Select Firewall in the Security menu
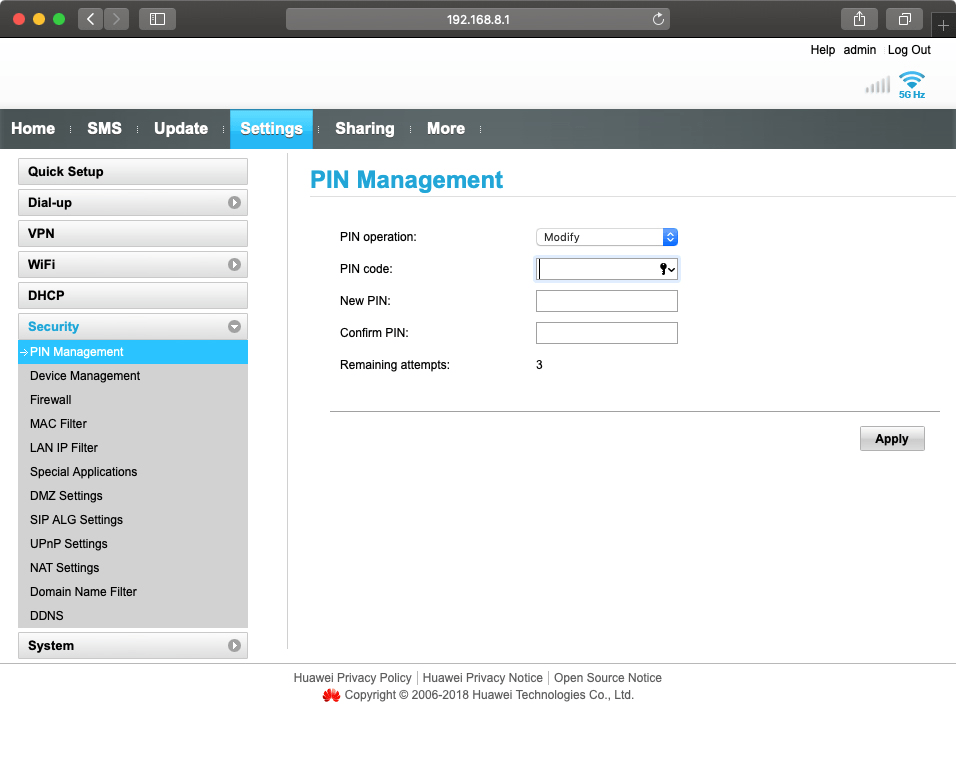Screen dimensions: 956x777 click(51, 400)
